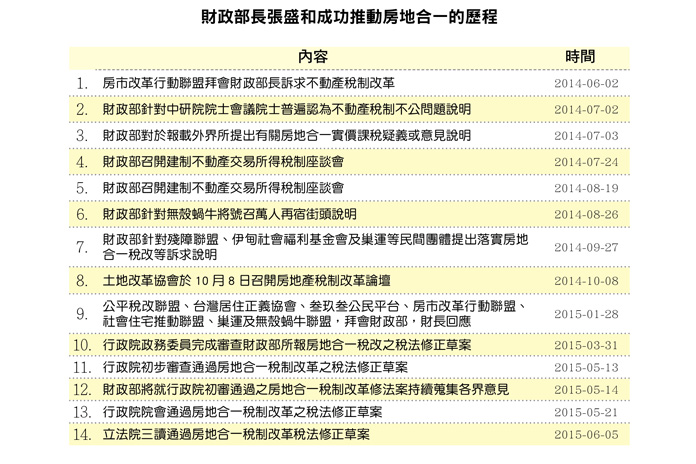
Task: Open the entry about 中研院院士會議
Action: 271,108
